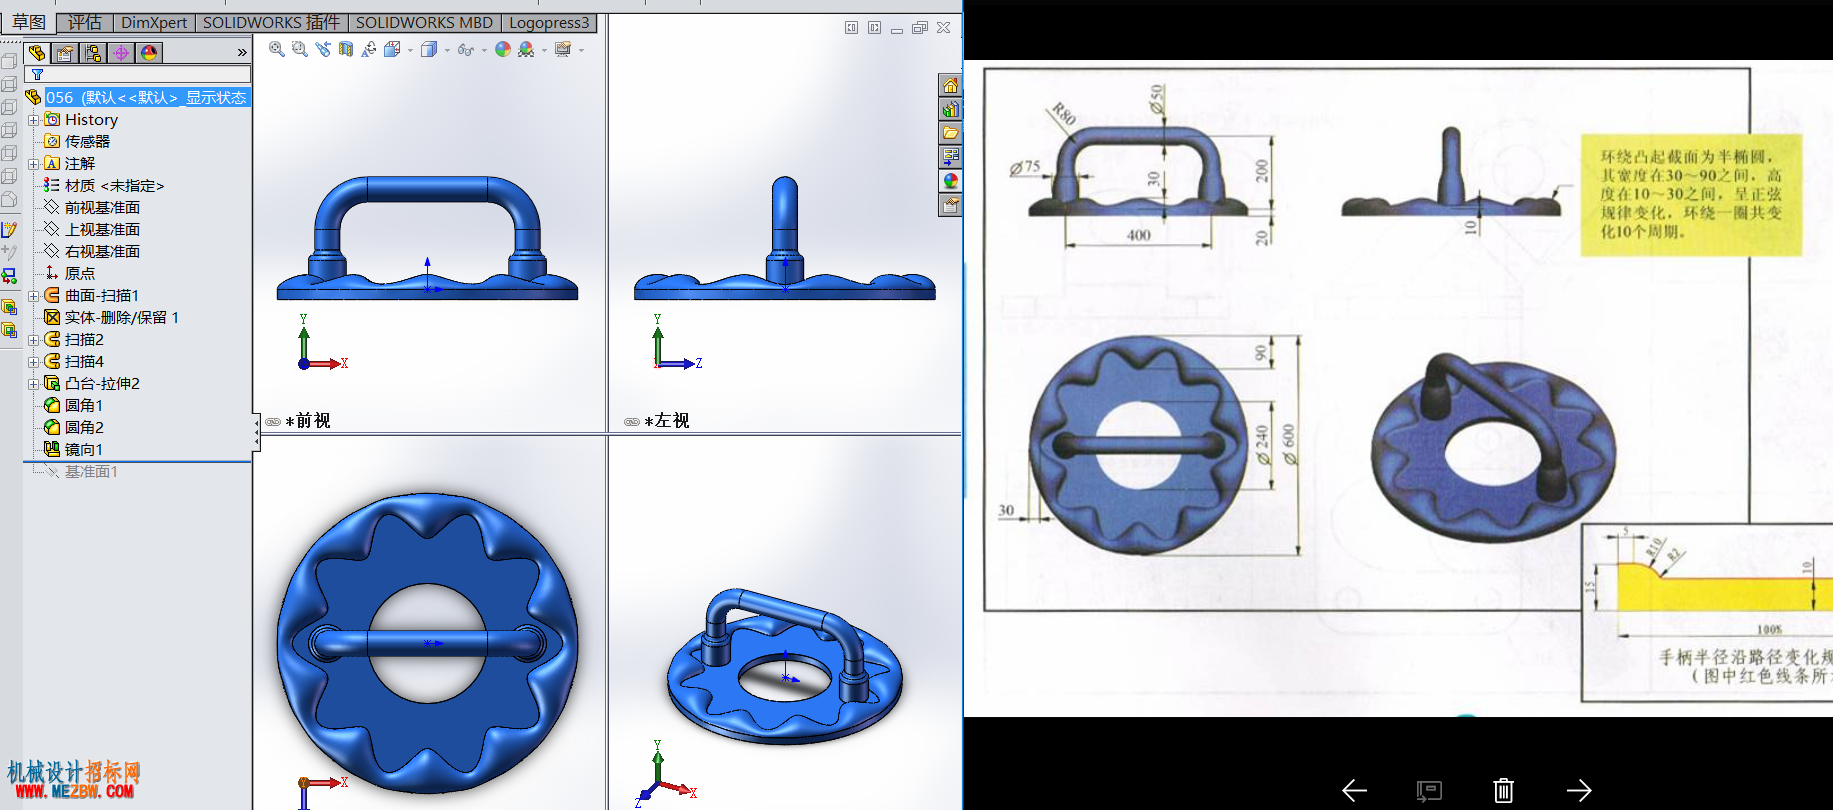Select 实体-删除/保留 1 feature
Image resolution: width=1833 pixels, height=810 pixels.
coord(121,317)
